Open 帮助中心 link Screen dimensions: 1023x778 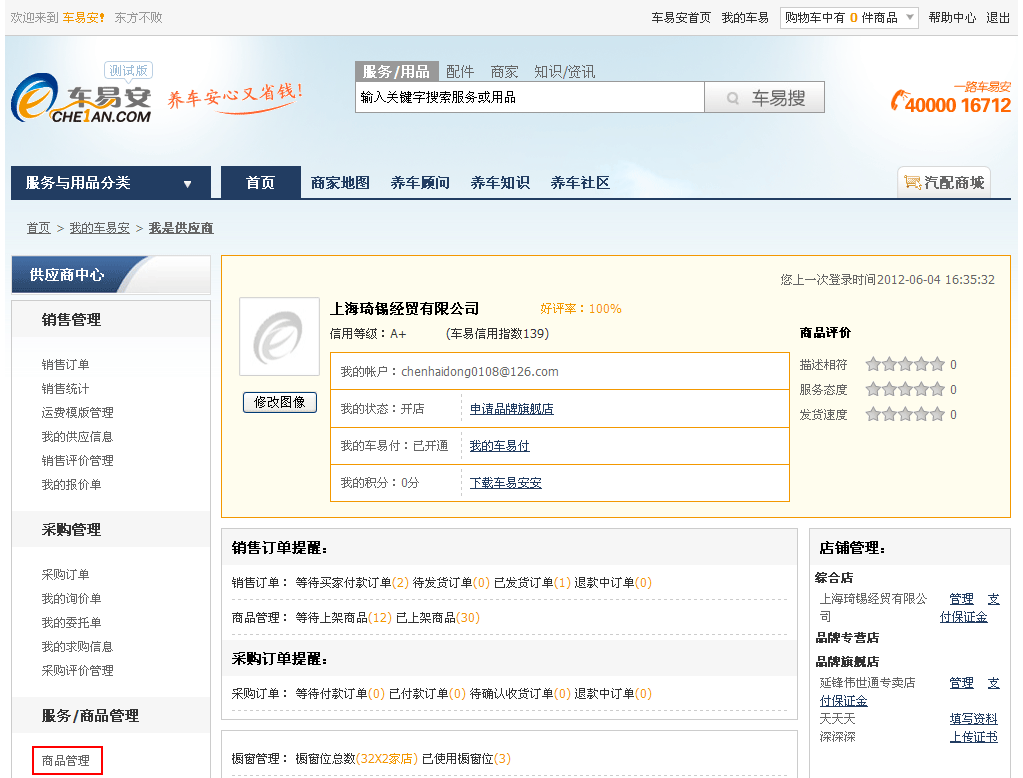click(x=953, y=18)
